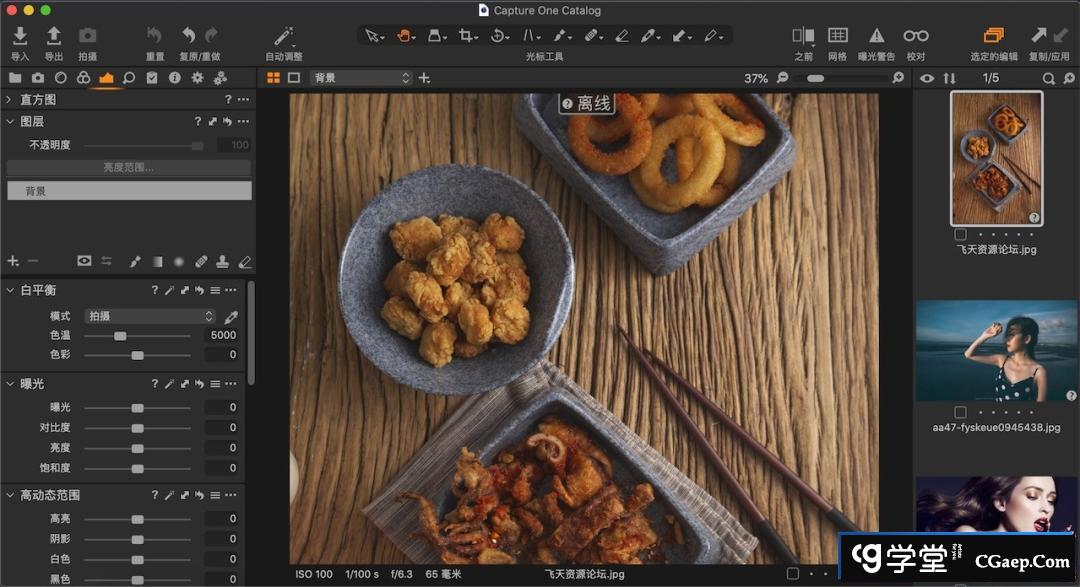The image size is (1080, 587).
Task: Click the 导出 export icon
Action: point(54,36)
